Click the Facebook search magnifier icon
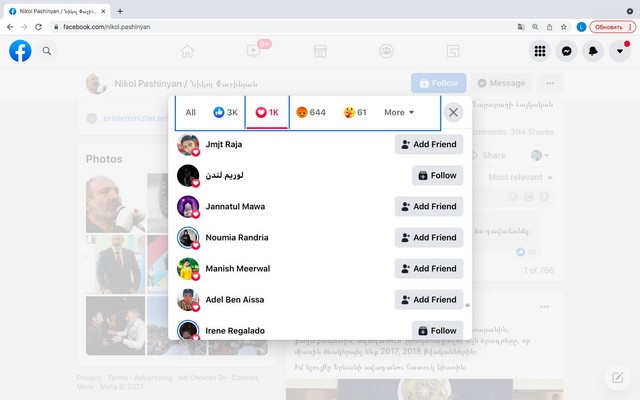Viewport: 640px width, 400px height. pos(47,51)
